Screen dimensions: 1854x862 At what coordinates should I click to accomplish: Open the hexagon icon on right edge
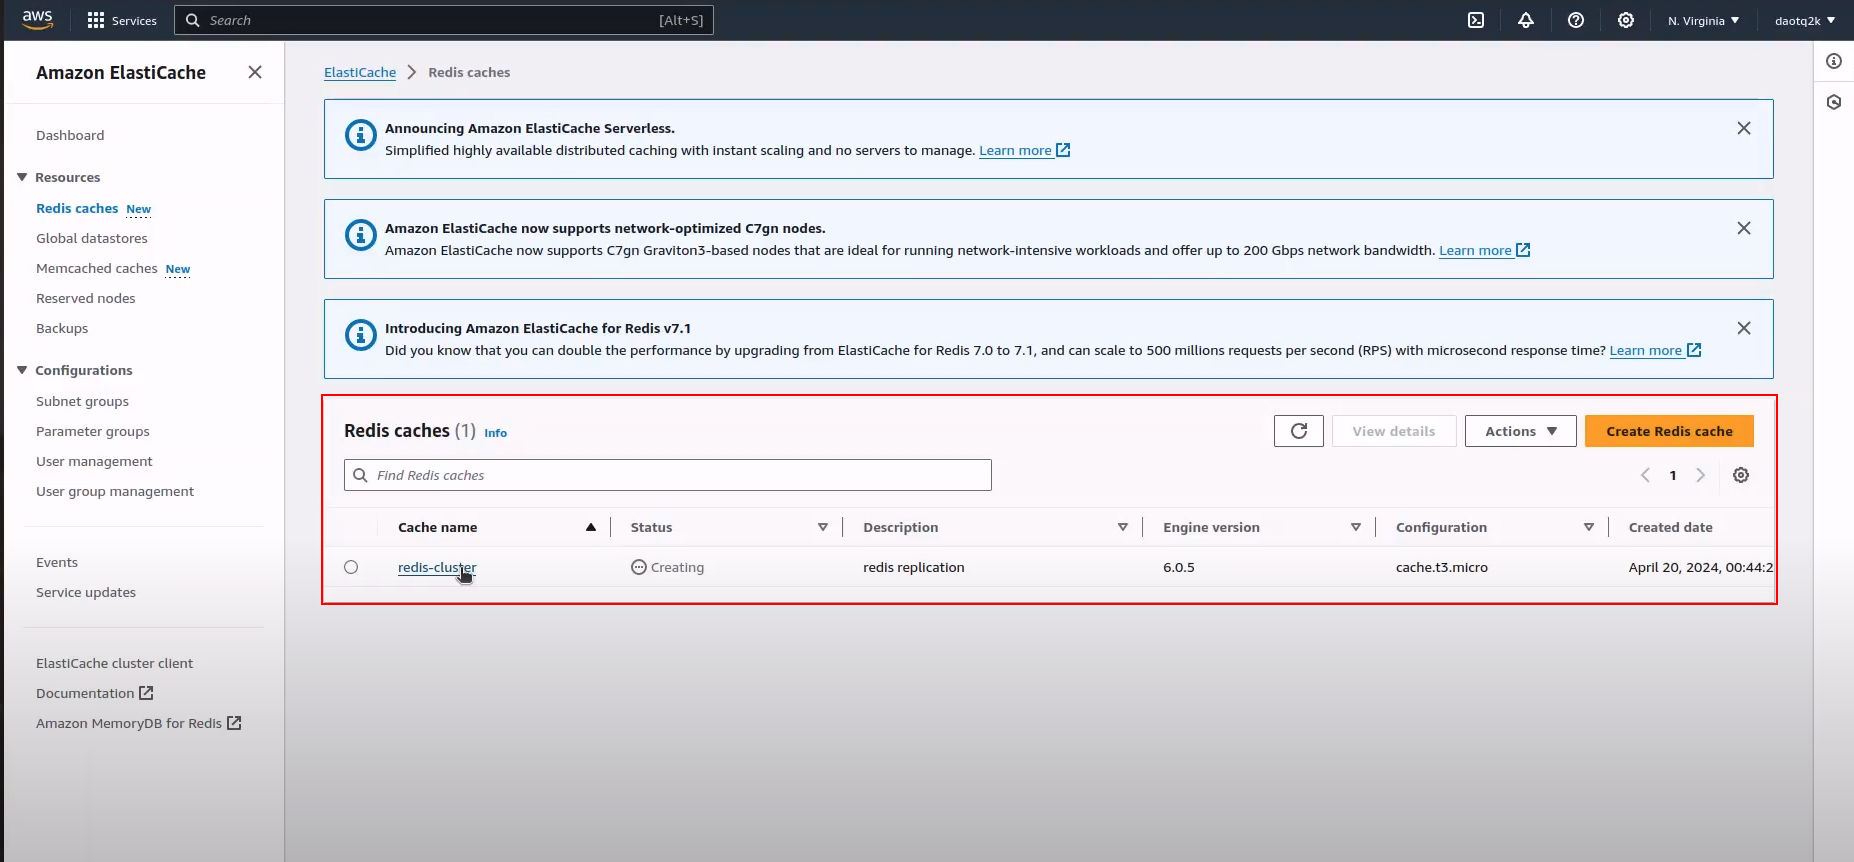pos(1834,102)
